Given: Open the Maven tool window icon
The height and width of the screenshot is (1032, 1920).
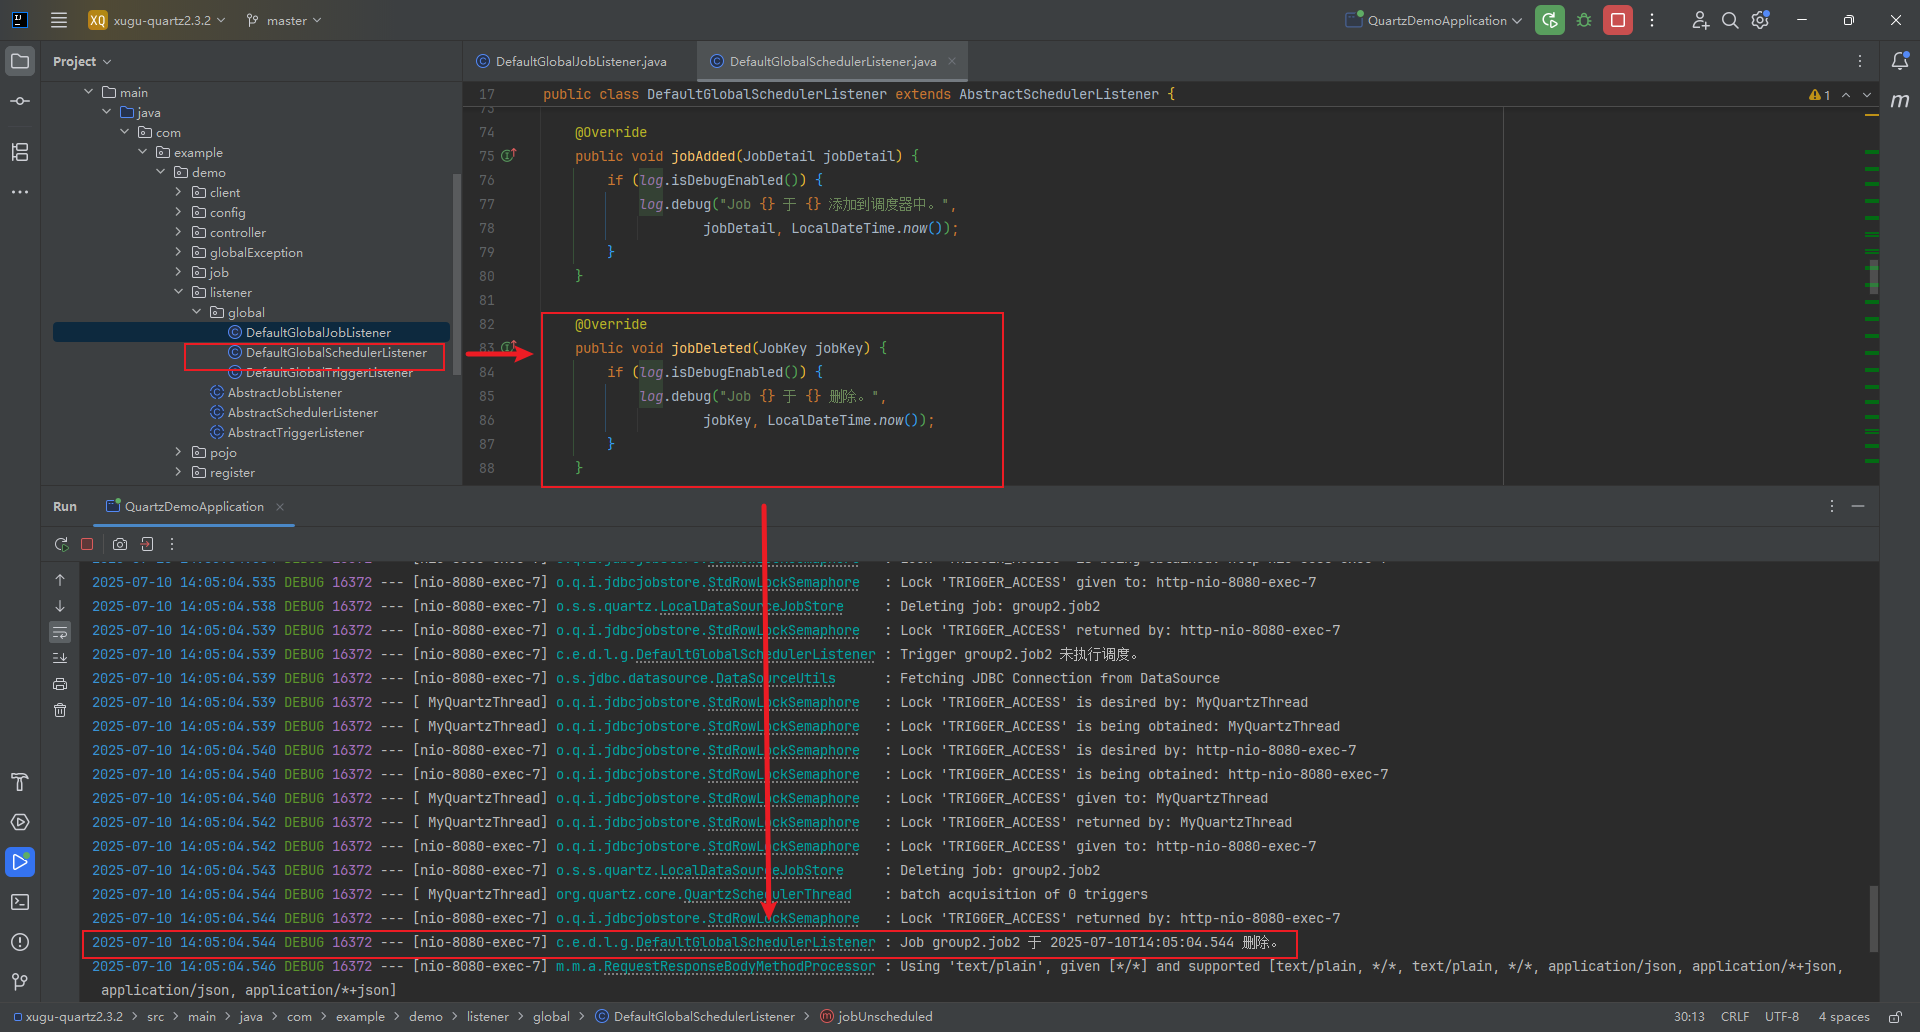Looking at the screenshot, I should (x=1900, y=101).
